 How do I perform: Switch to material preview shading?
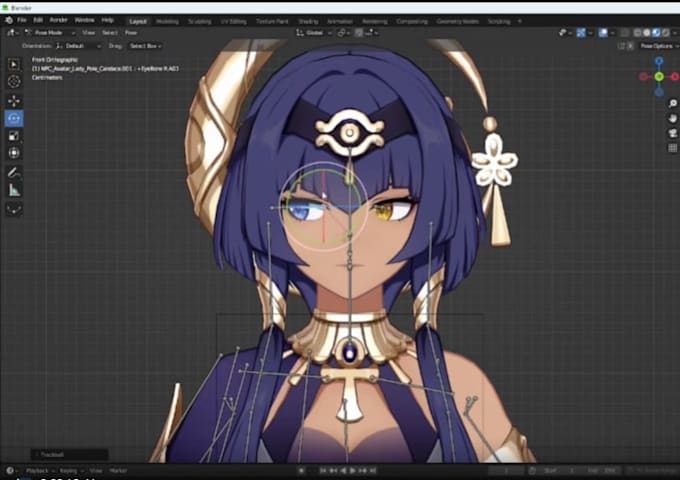(656, 33)
